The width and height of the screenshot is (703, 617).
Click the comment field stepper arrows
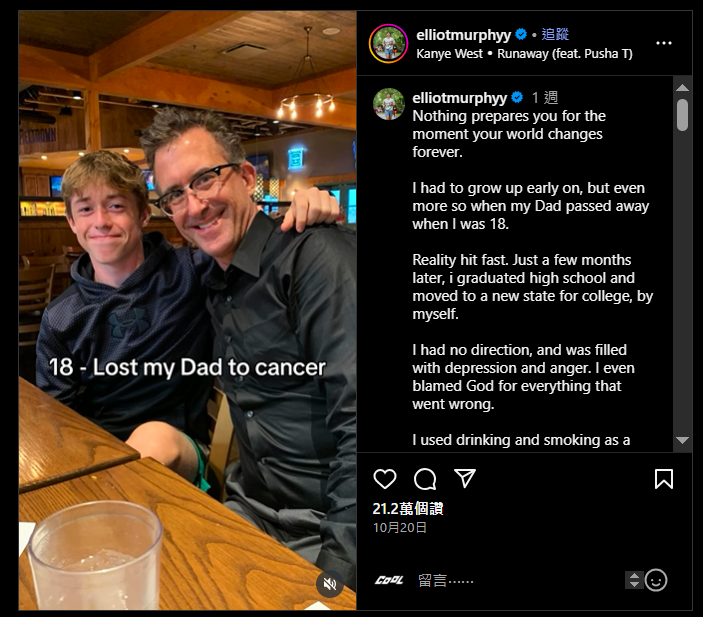coord(633,580)
